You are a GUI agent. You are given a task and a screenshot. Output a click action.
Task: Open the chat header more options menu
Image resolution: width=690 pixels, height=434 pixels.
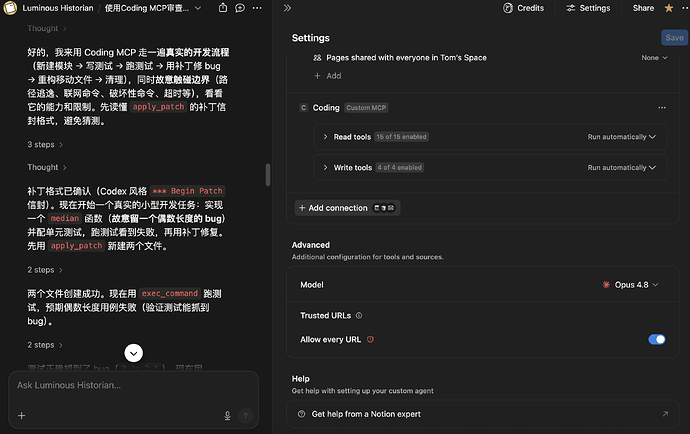pos(257,8)
